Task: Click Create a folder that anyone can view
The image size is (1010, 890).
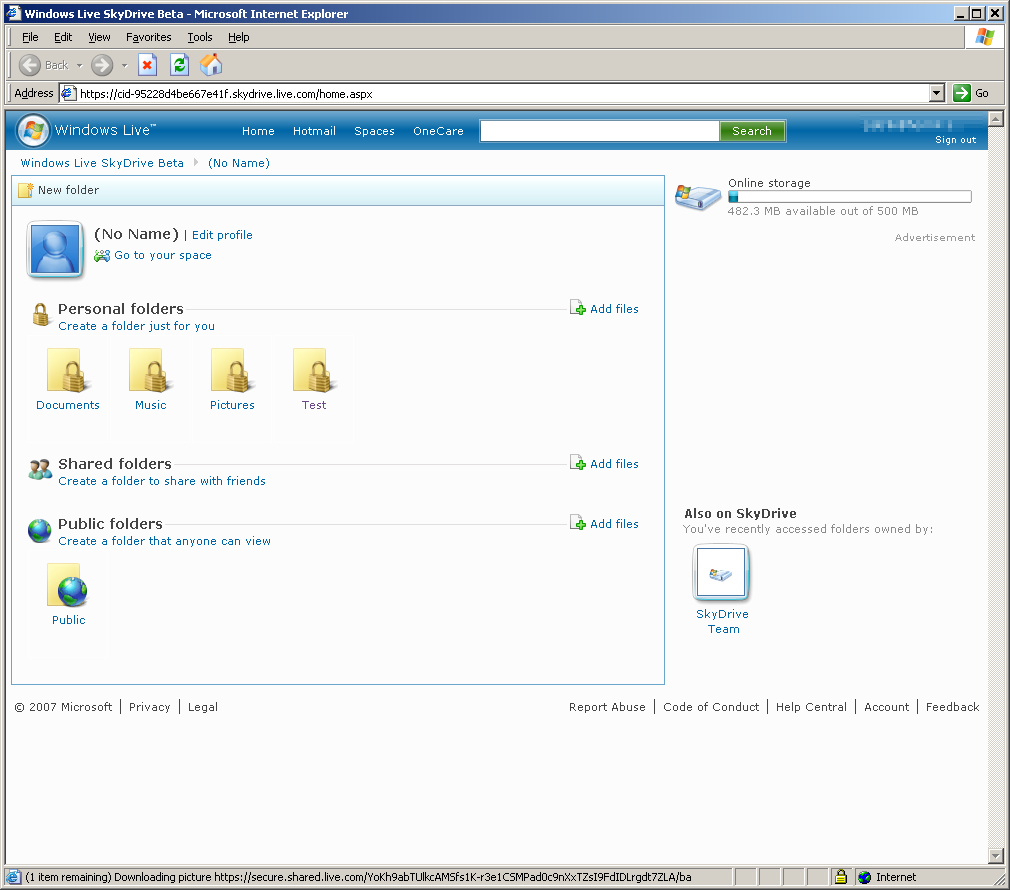Action: click(x=164, y=541)
